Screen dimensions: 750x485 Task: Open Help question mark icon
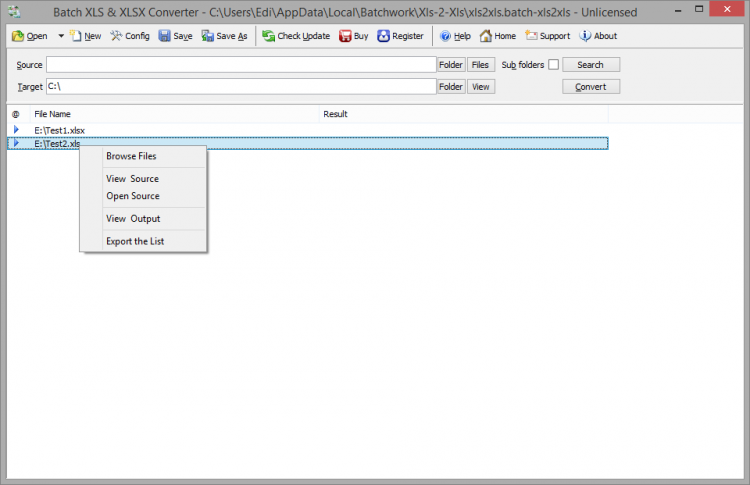pos(445,36)
